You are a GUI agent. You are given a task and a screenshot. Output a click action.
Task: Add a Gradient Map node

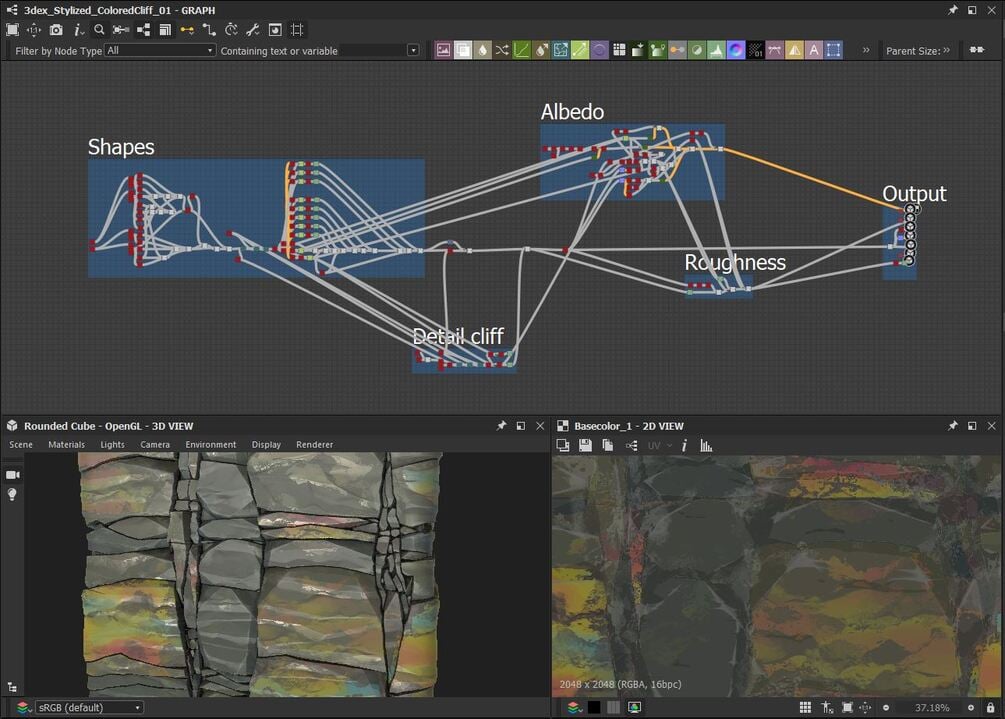tap(638, 50)
